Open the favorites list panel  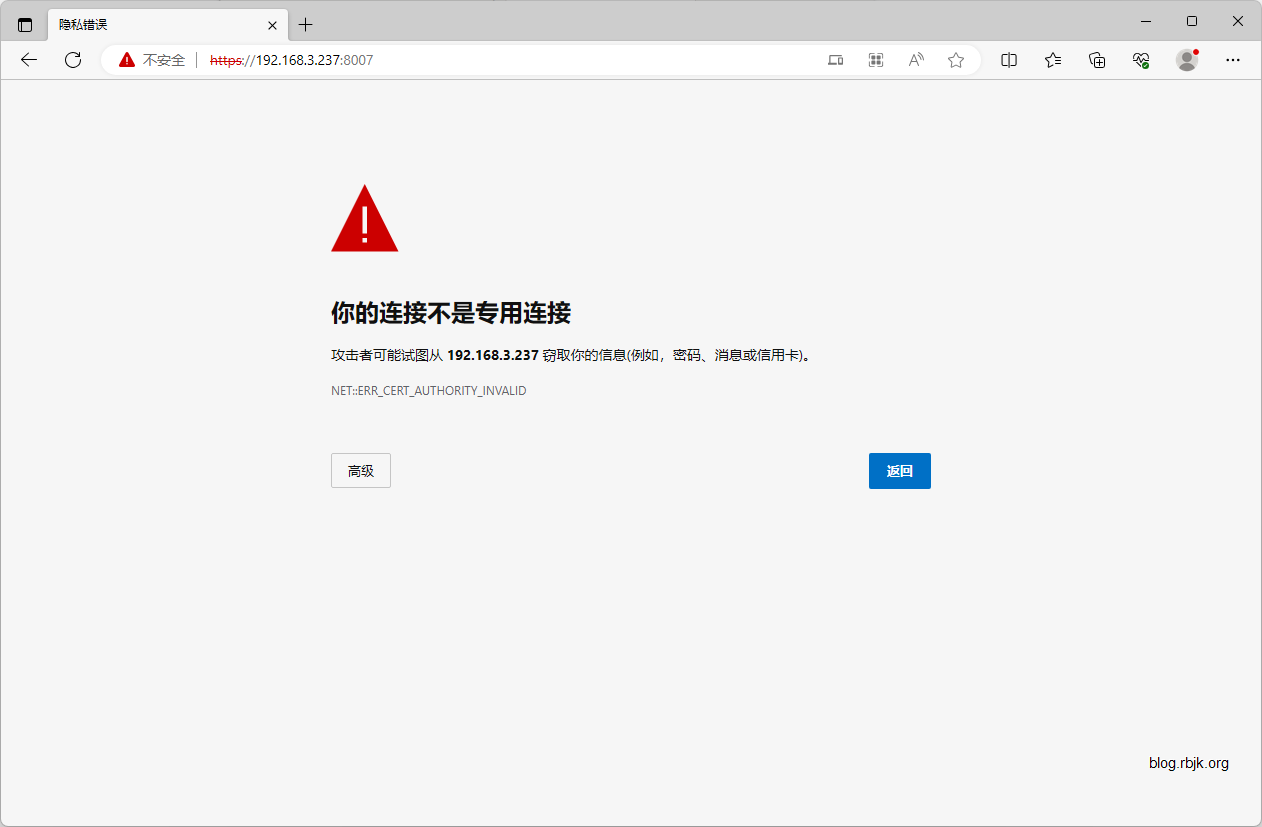[1053, 60]
